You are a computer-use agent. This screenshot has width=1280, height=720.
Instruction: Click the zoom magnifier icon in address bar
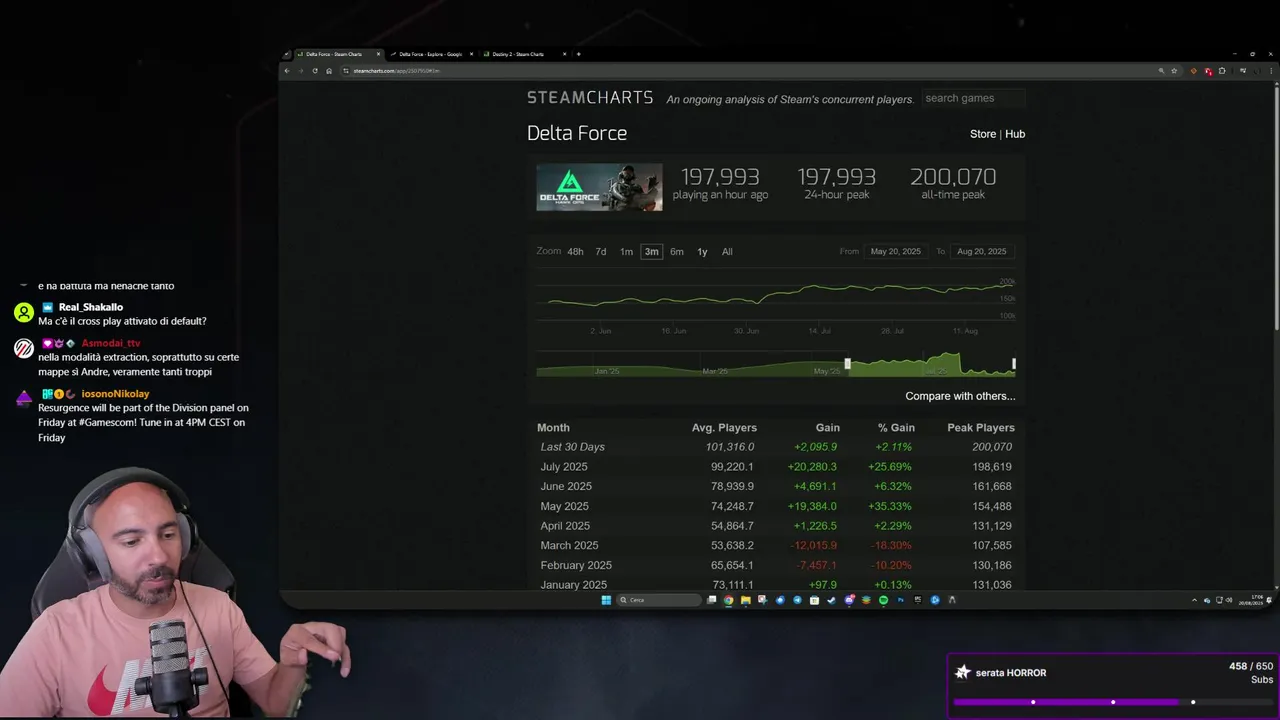pyautogui.click(x=1161, y=71)
